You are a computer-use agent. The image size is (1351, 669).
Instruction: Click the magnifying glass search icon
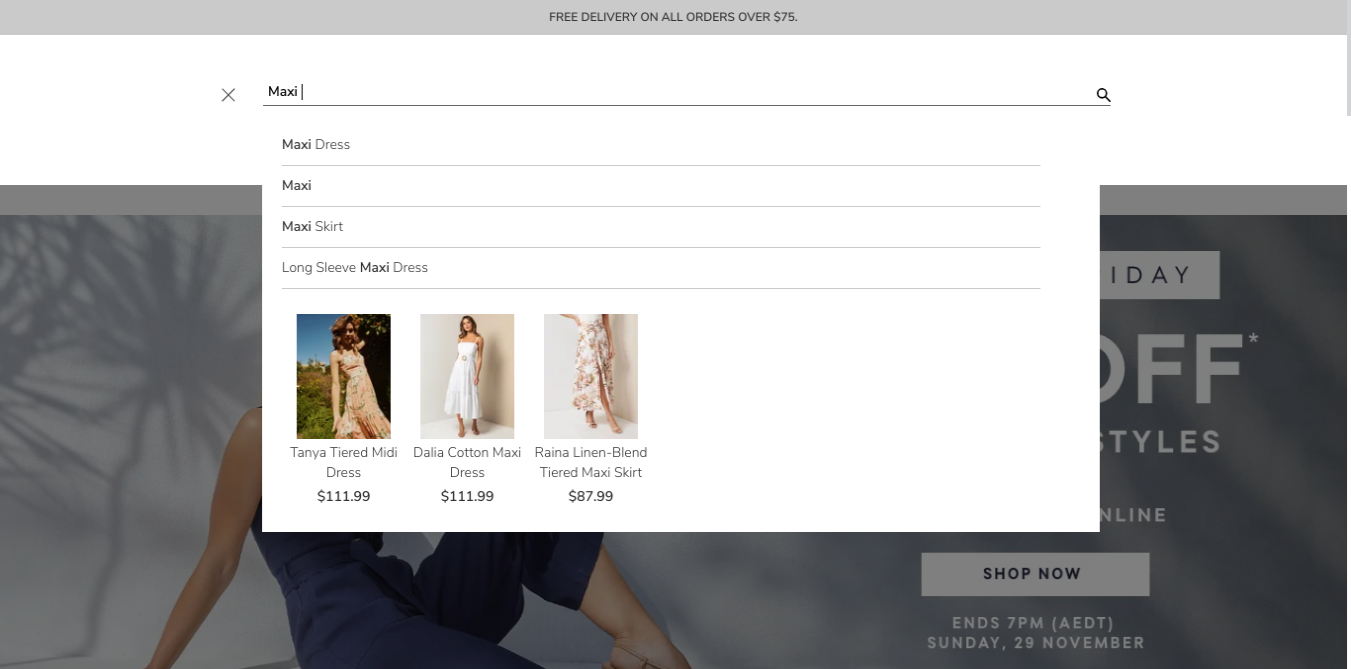(x=1103, y=95)
